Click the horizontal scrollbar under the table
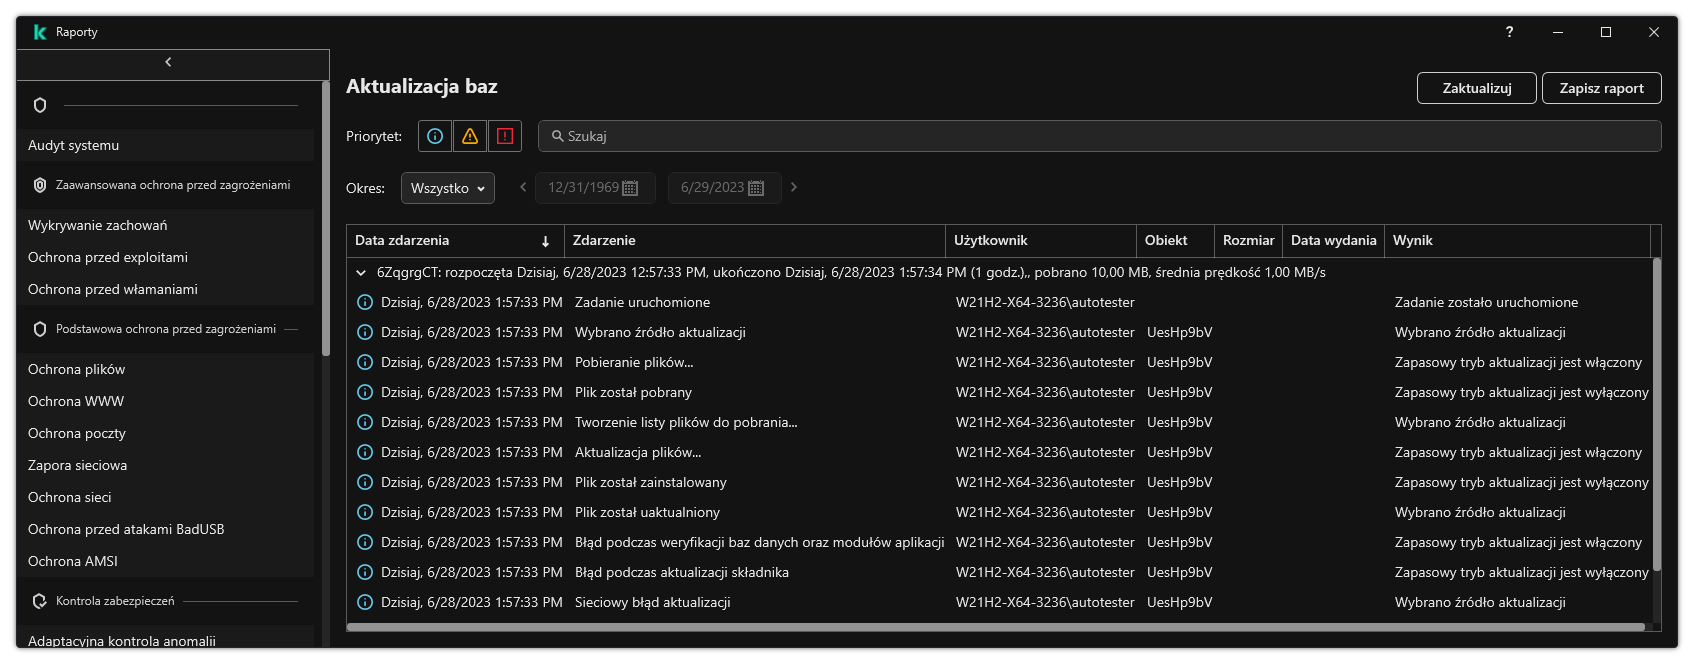 pyautogui.click(x=995, y=627)
